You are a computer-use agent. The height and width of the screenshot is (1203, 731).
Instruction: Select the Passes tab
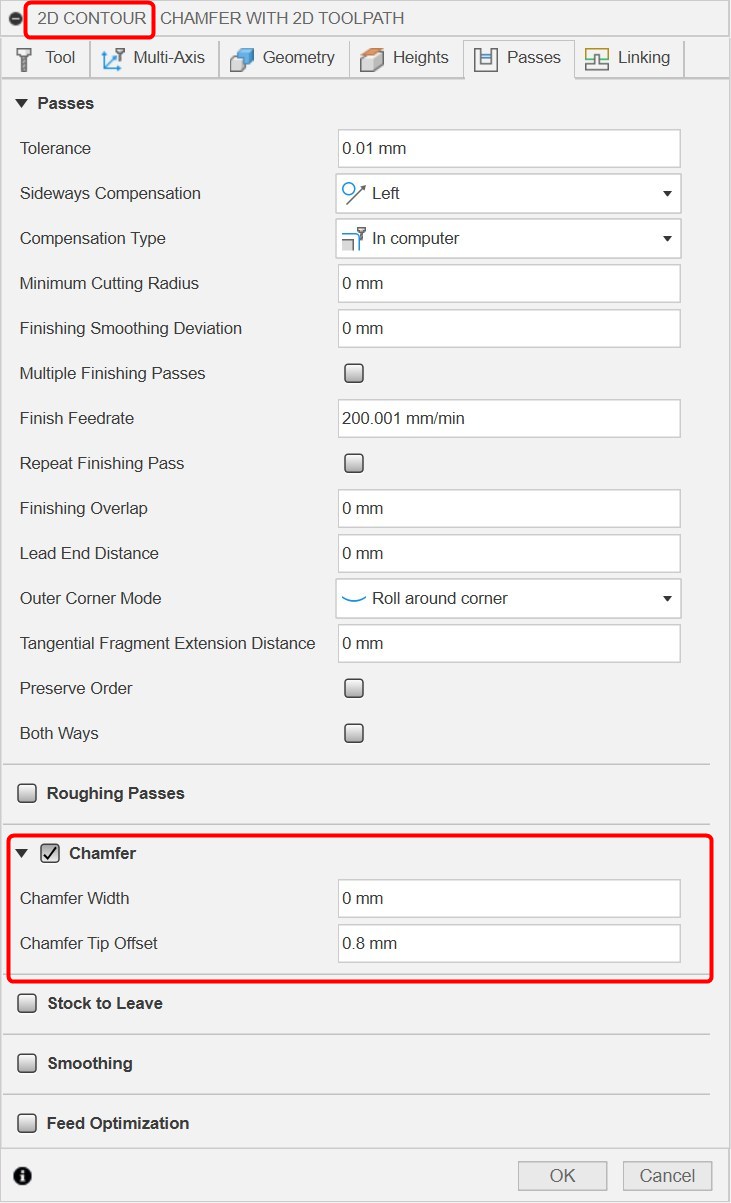(519, 58)
